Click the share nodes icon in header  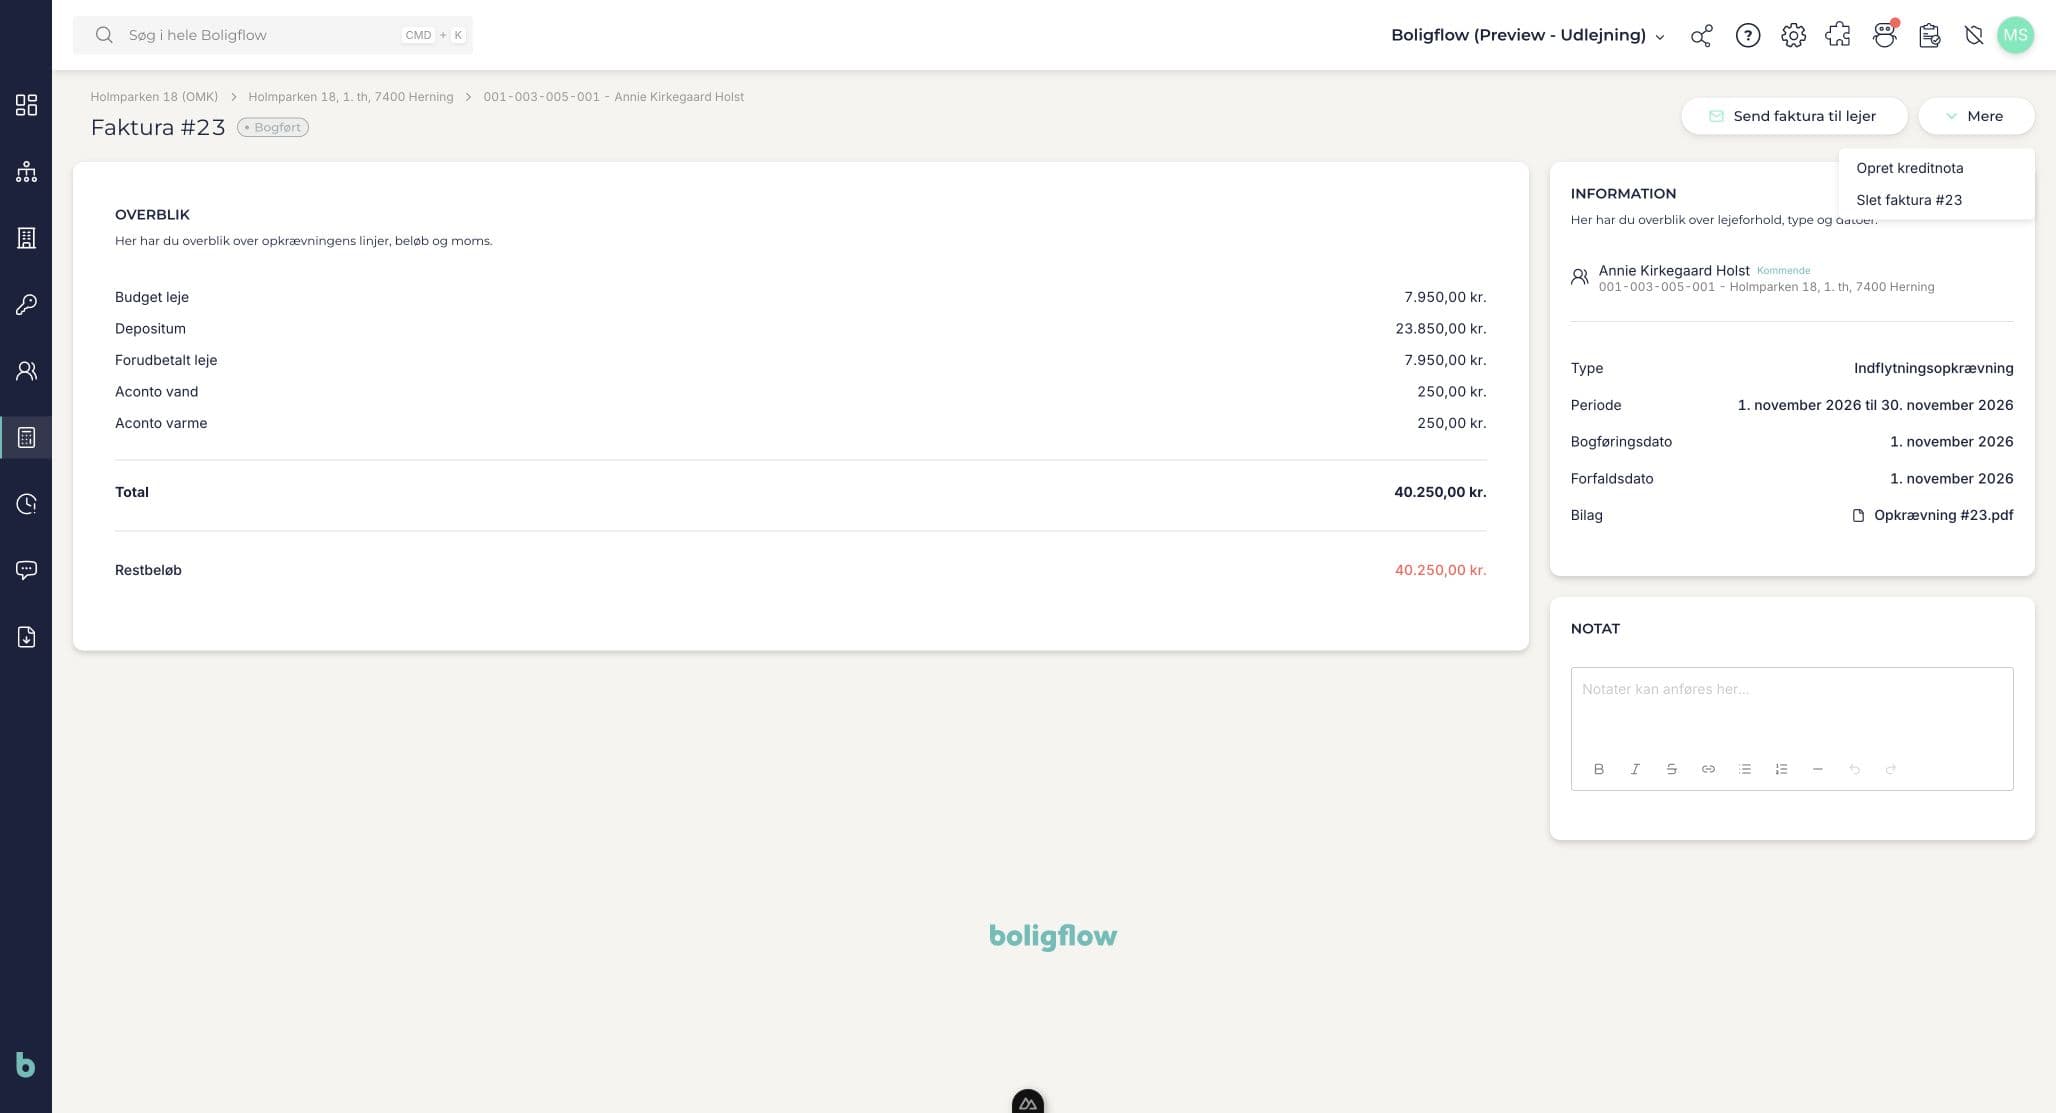1701,36
